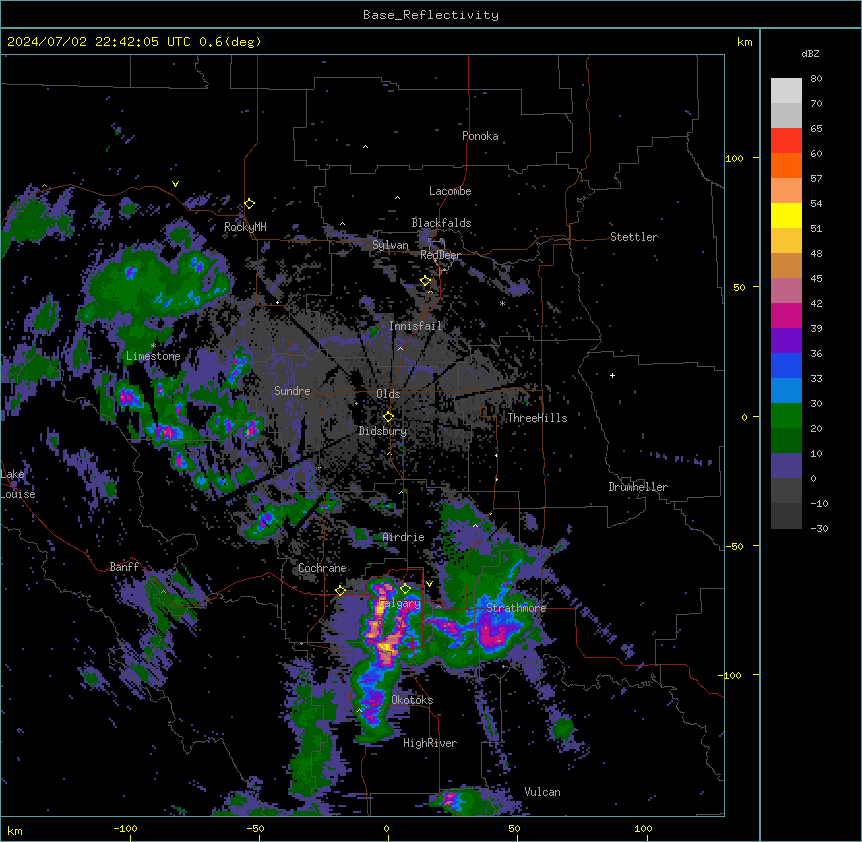This screenshot has width=862, height=842.
Task: Click the Olds town label
Action: [x=388, y=394]
